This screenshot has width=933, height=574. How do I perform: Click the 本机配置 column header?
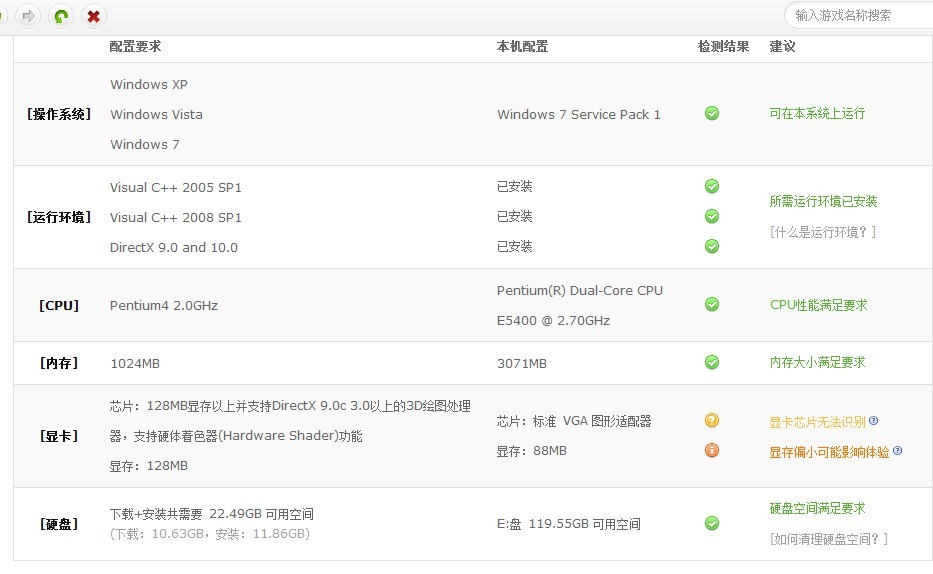pyautogui.click(x=522, y=46)
